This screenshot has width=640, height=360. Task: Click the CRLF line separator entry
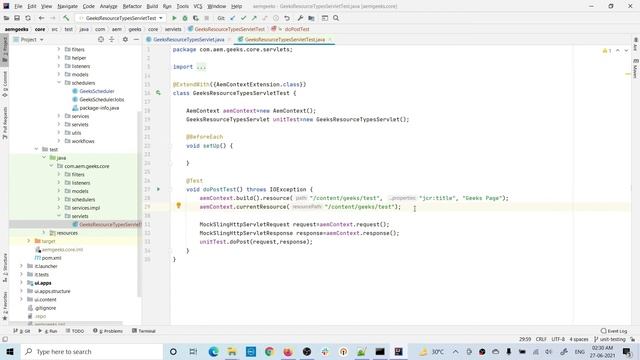[541, 340]
